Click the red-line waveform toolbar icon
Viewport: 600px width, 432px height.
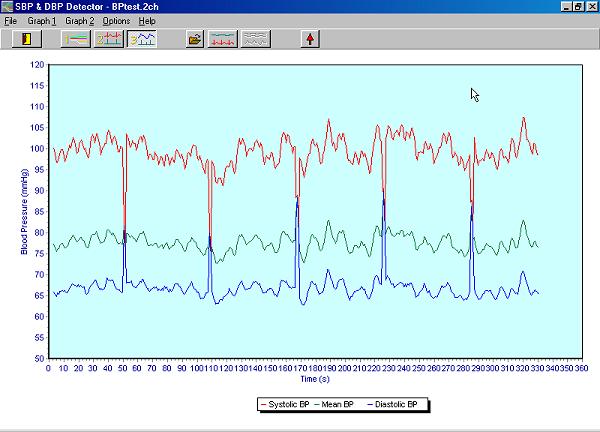224,39
